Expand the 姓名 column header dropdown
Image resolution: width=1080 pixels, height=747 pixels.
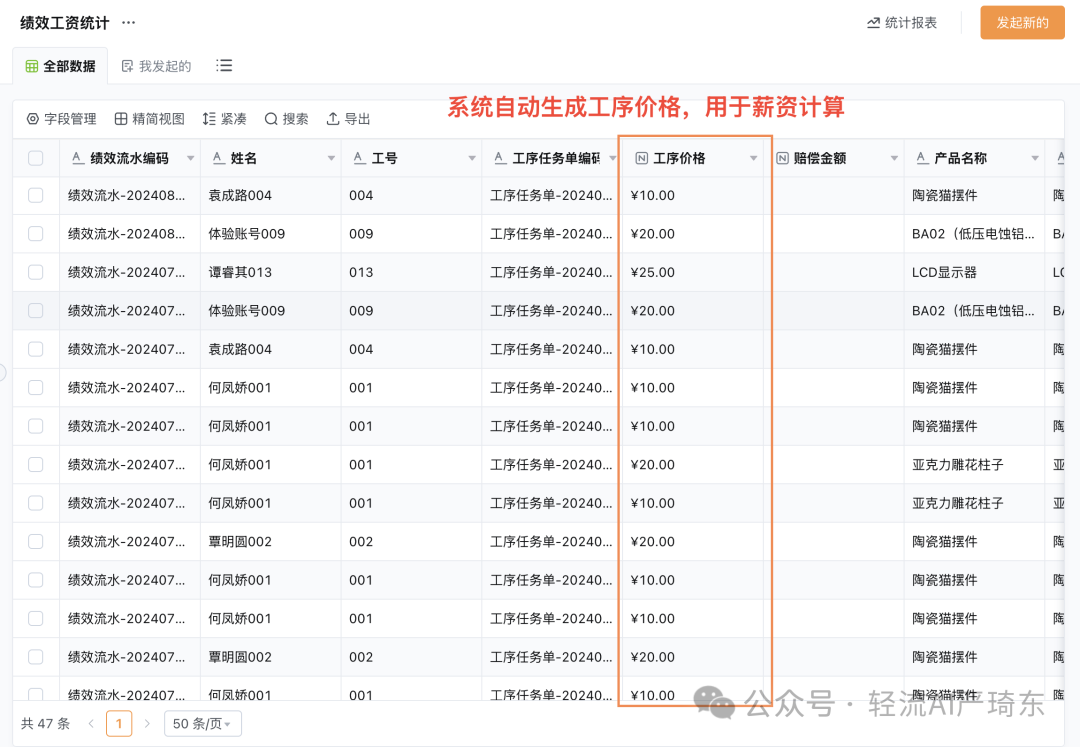(x=330, y=157)
